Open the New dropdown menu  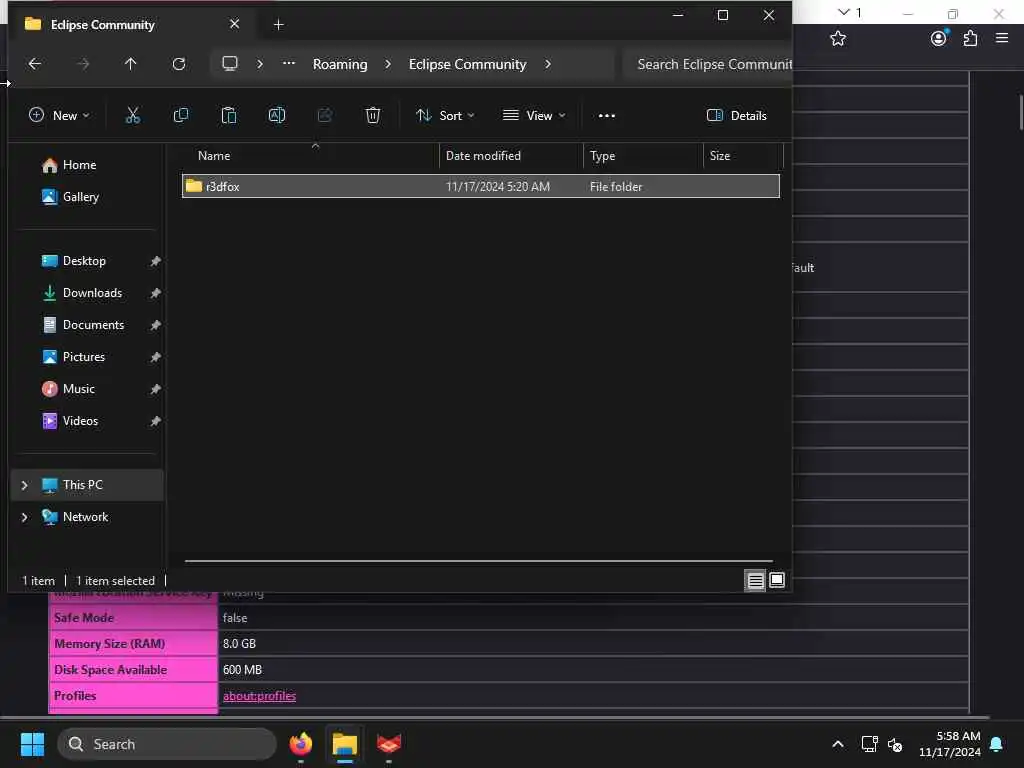coord(59,116)
